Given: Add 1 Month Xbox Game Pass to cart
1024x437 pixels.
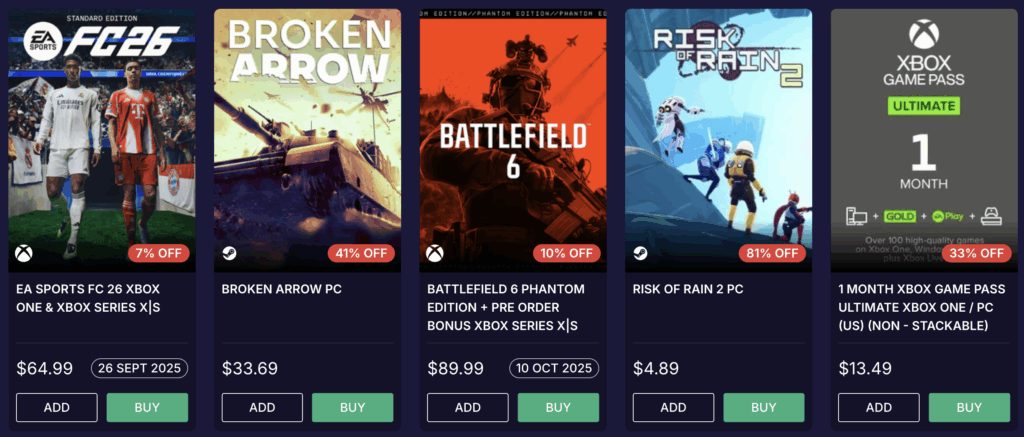Looking at the screenshot, I should click(879, 407).
